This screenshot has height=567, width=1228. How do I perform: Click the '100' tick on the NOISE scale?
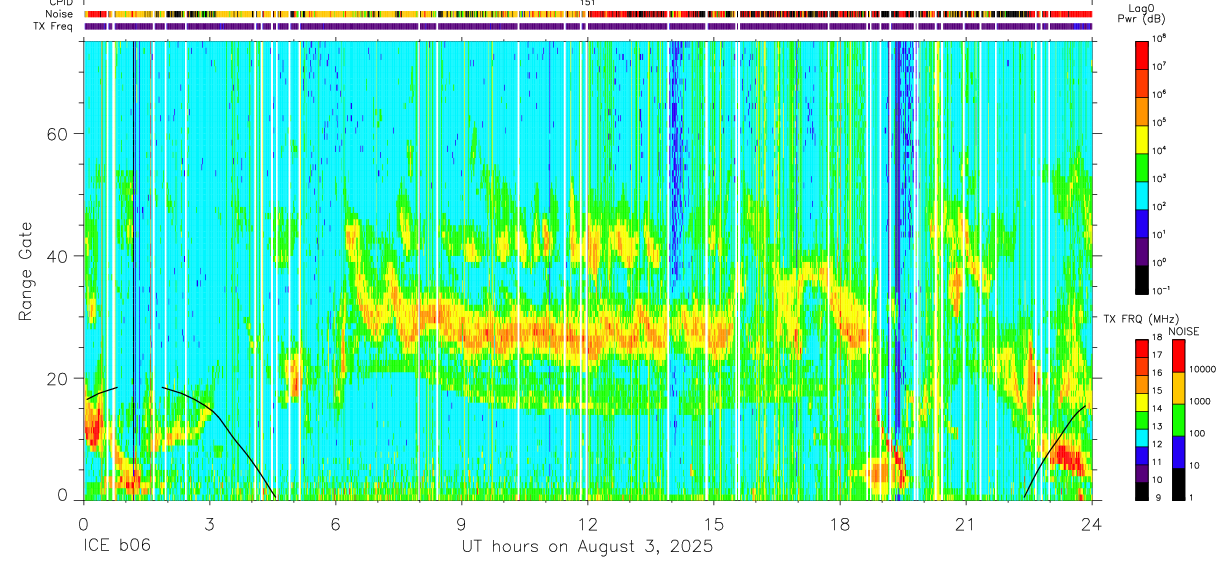click(x=1198, y=434)
